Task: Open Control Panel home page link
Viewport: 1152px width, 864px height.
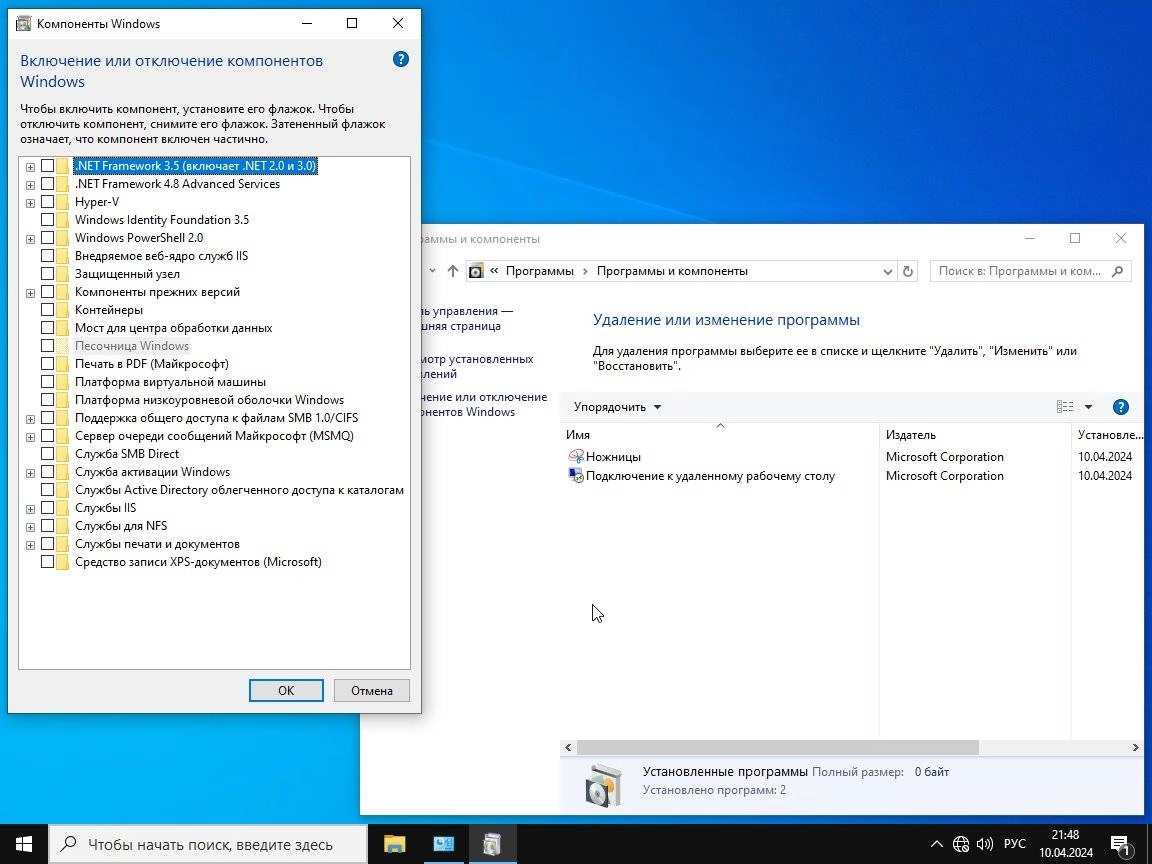Action: point(467,319)
